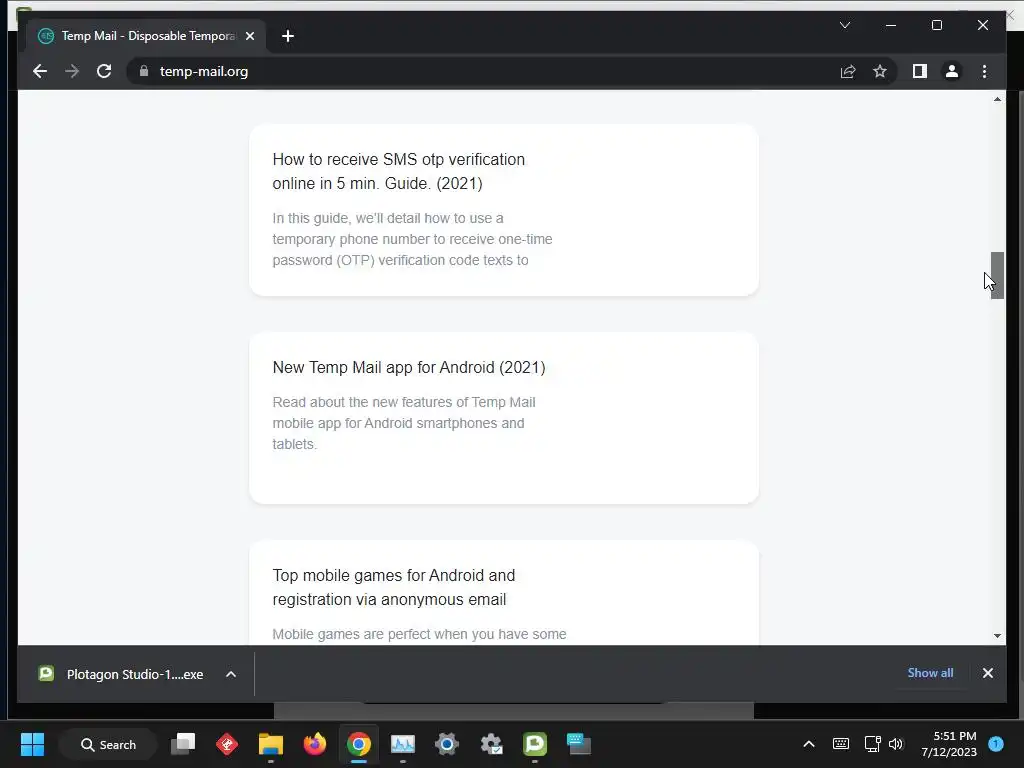The height and width of the screenshot is (768, 1024).
Task: Click the 'Read about the new features' description
Action: coord(404,423)
